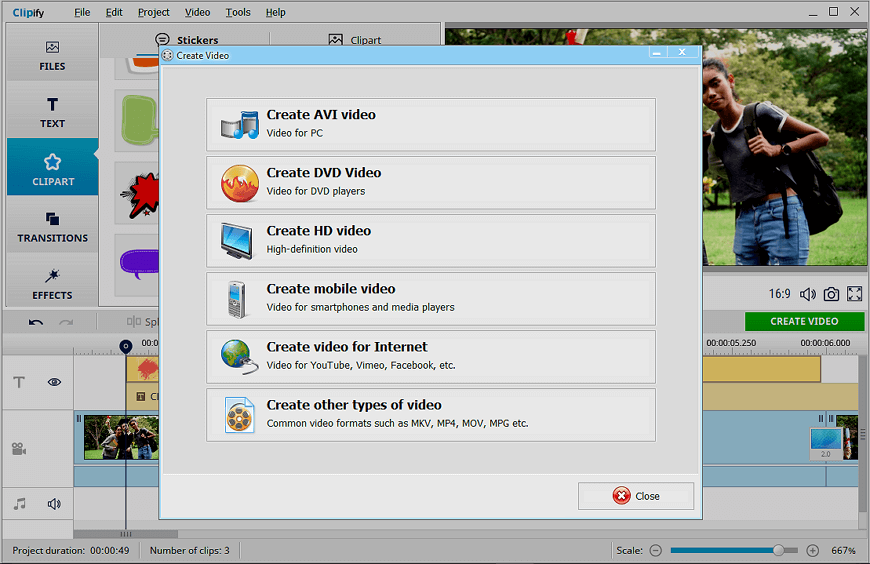
Task: Click the 00:00:05.250 ruler timestamp
Action: (731, 343)
